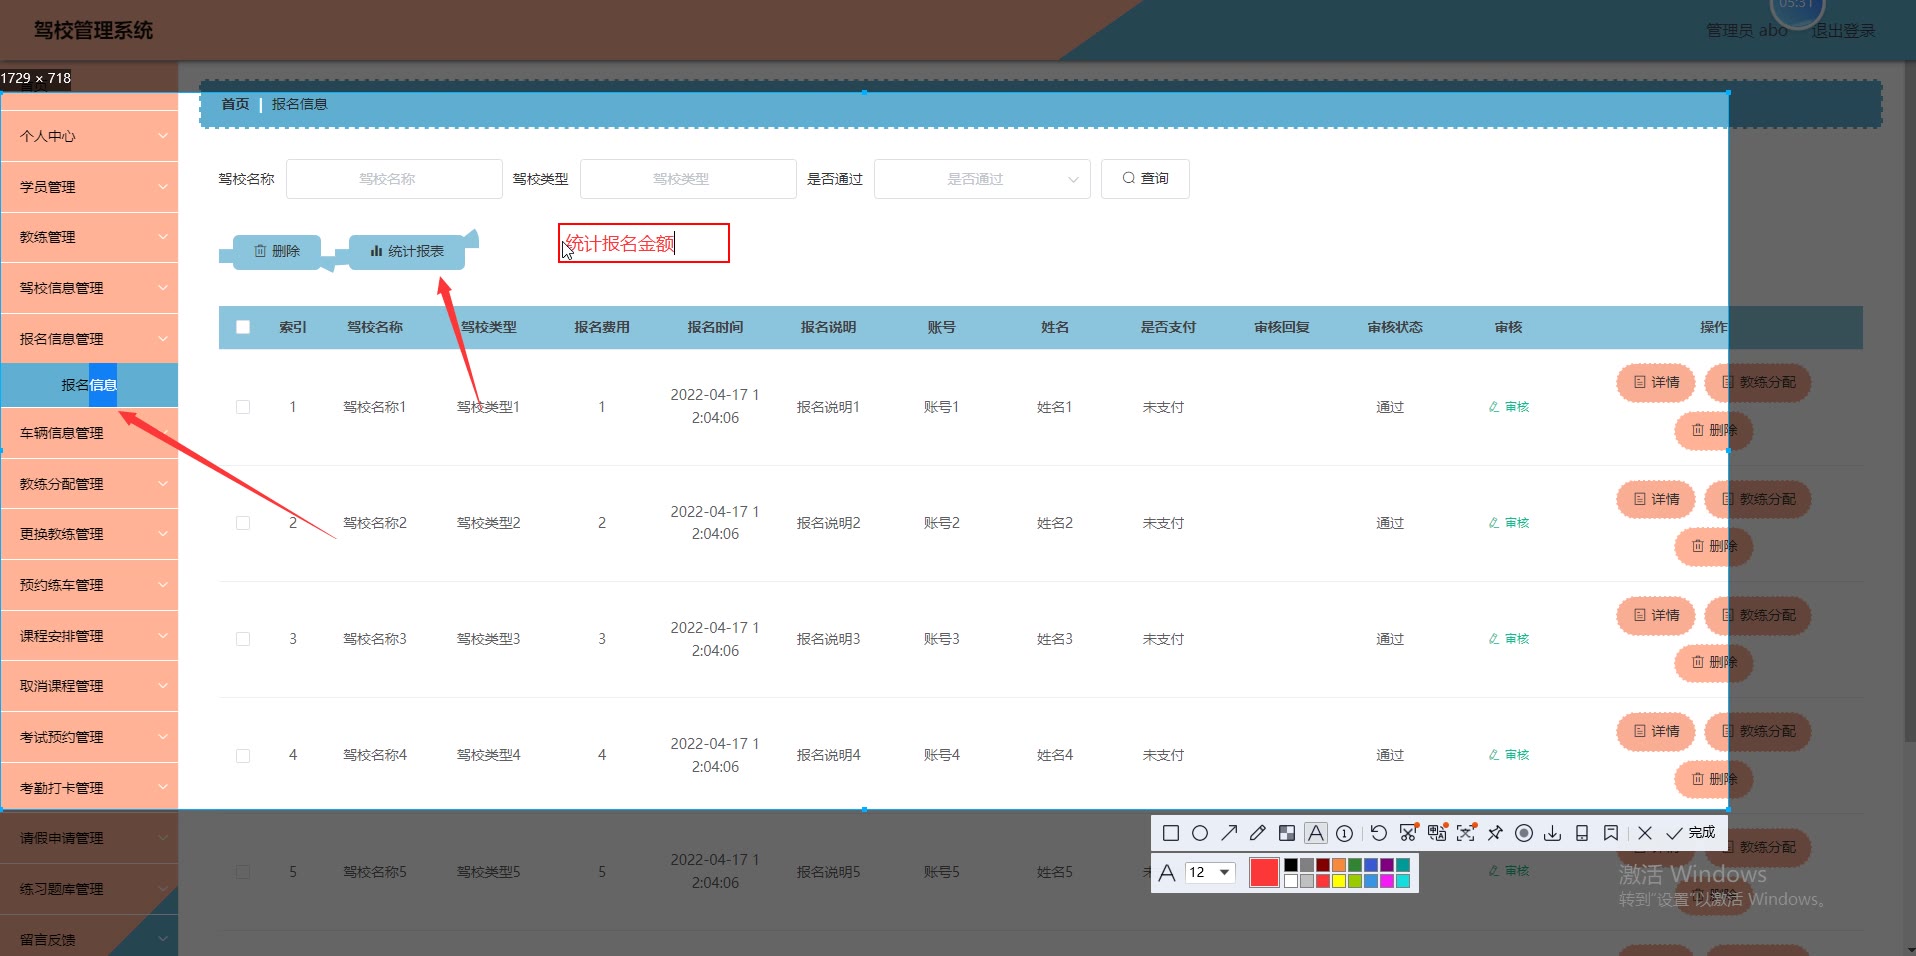Check the row 2 驾校名称2 checkbox

[243, 523]
